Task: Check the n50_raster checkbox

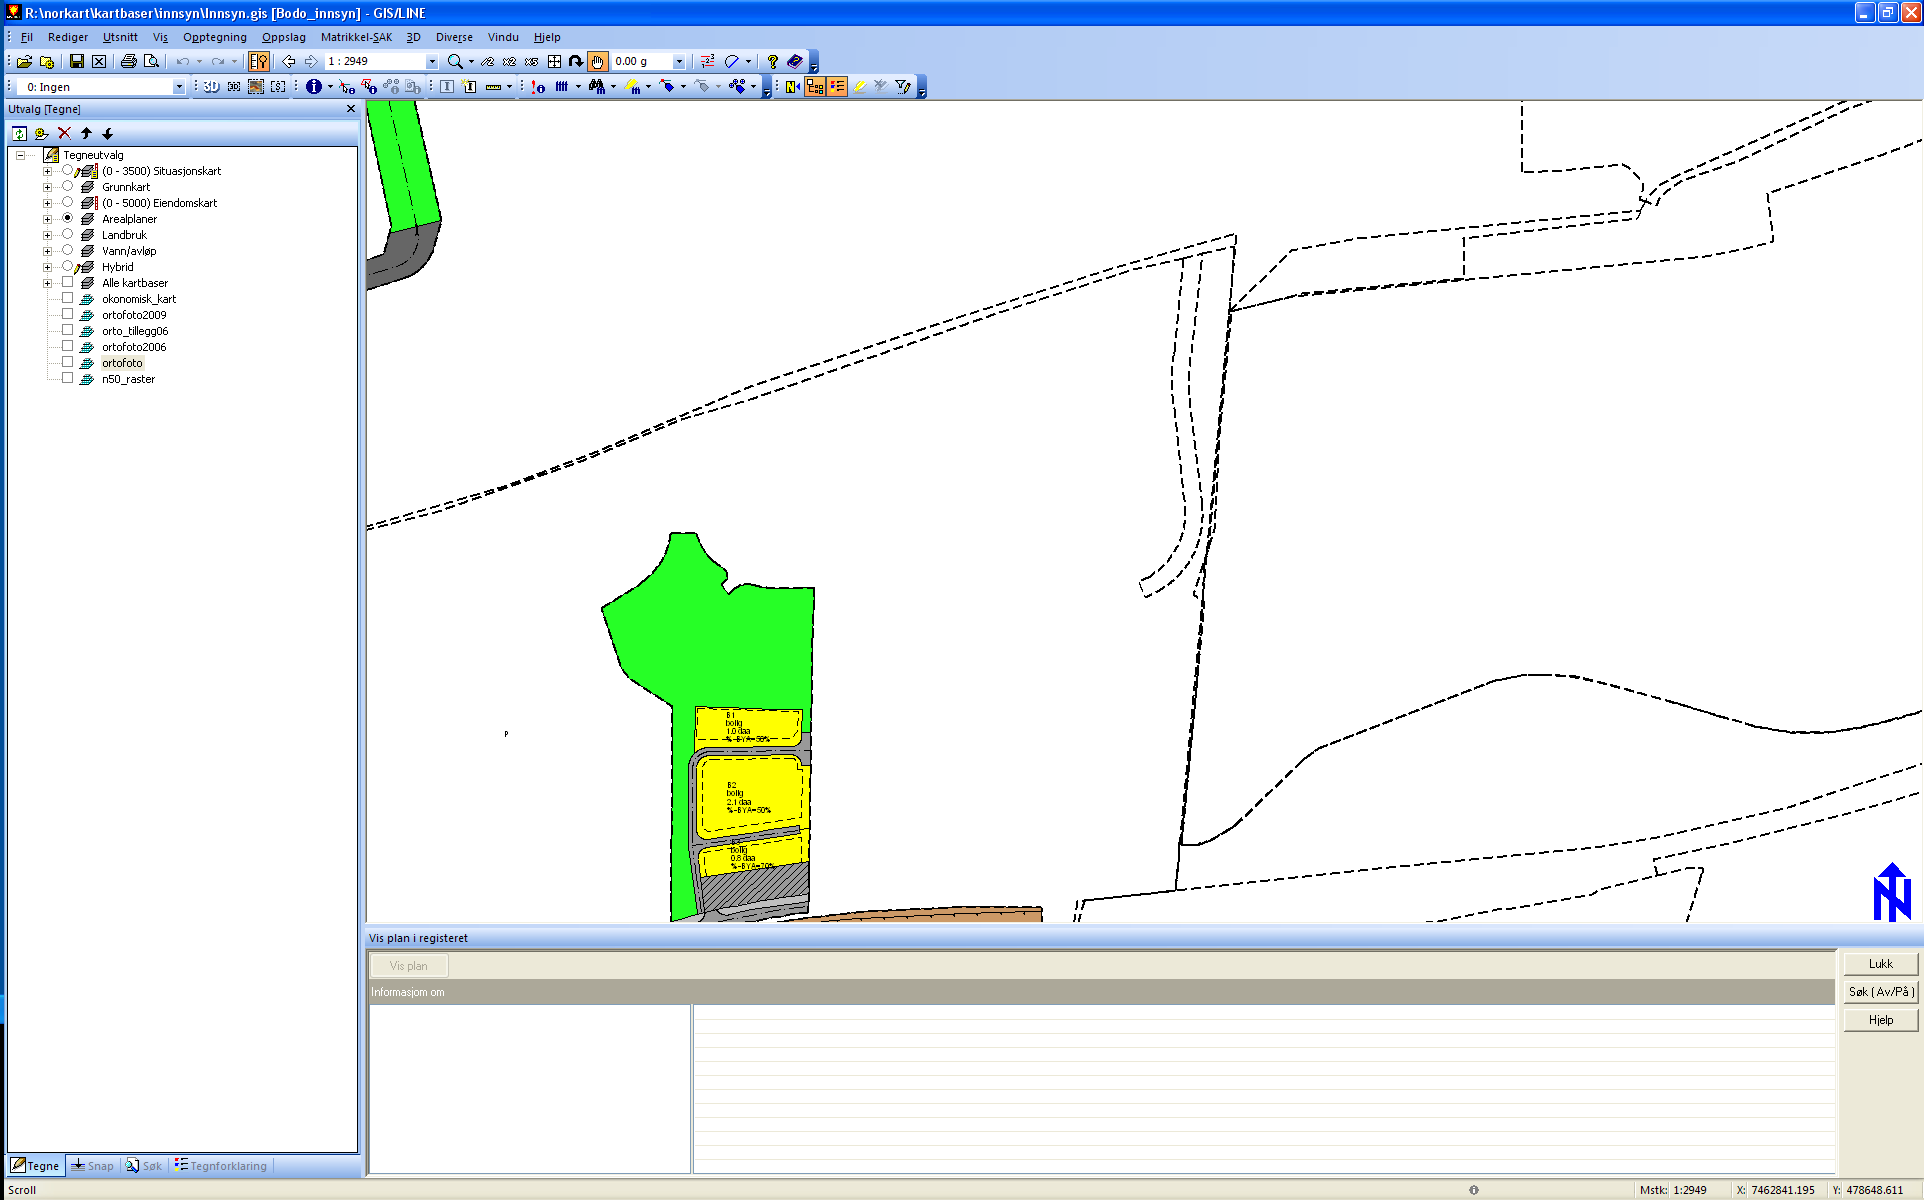Action: (67, 378)
